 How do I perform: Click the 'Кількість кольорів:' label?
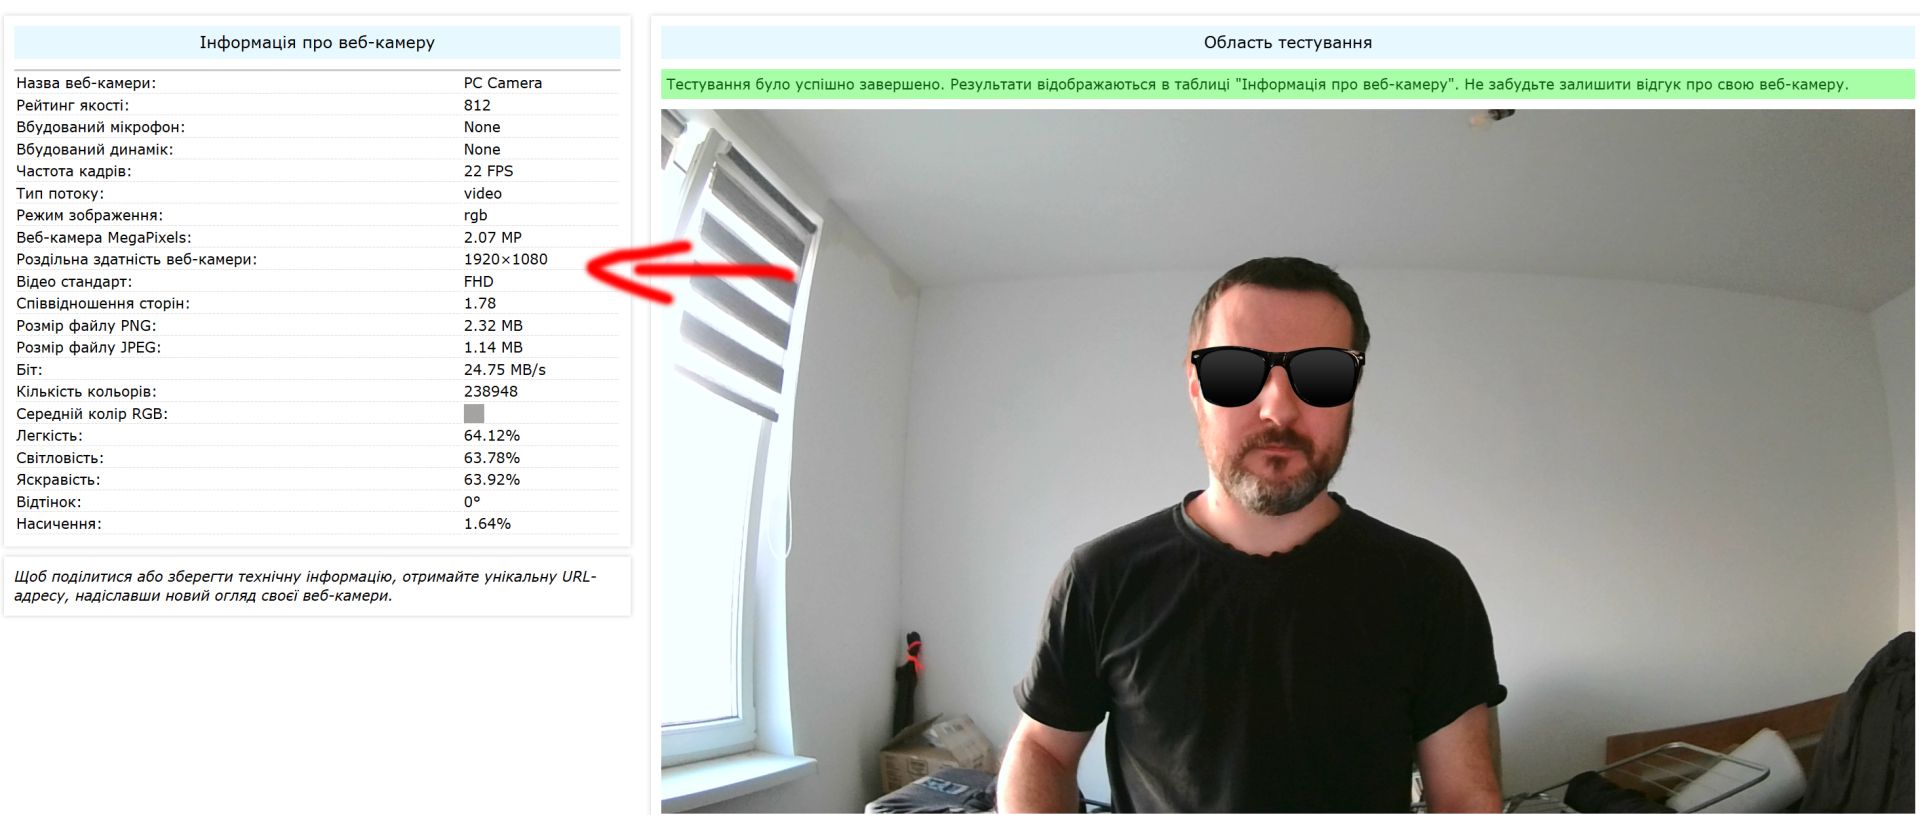87,391
